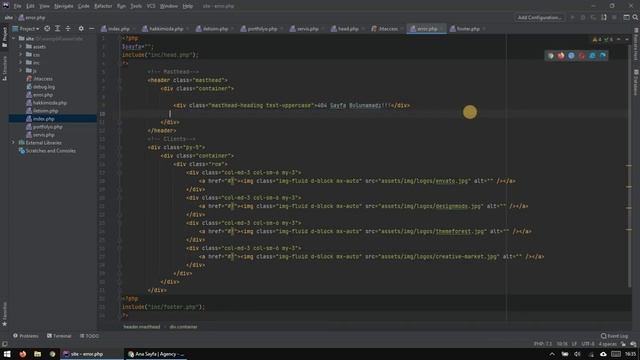Expand the inc folder
The width and height of the screenshot is (640, 360).
pos(21,62)
